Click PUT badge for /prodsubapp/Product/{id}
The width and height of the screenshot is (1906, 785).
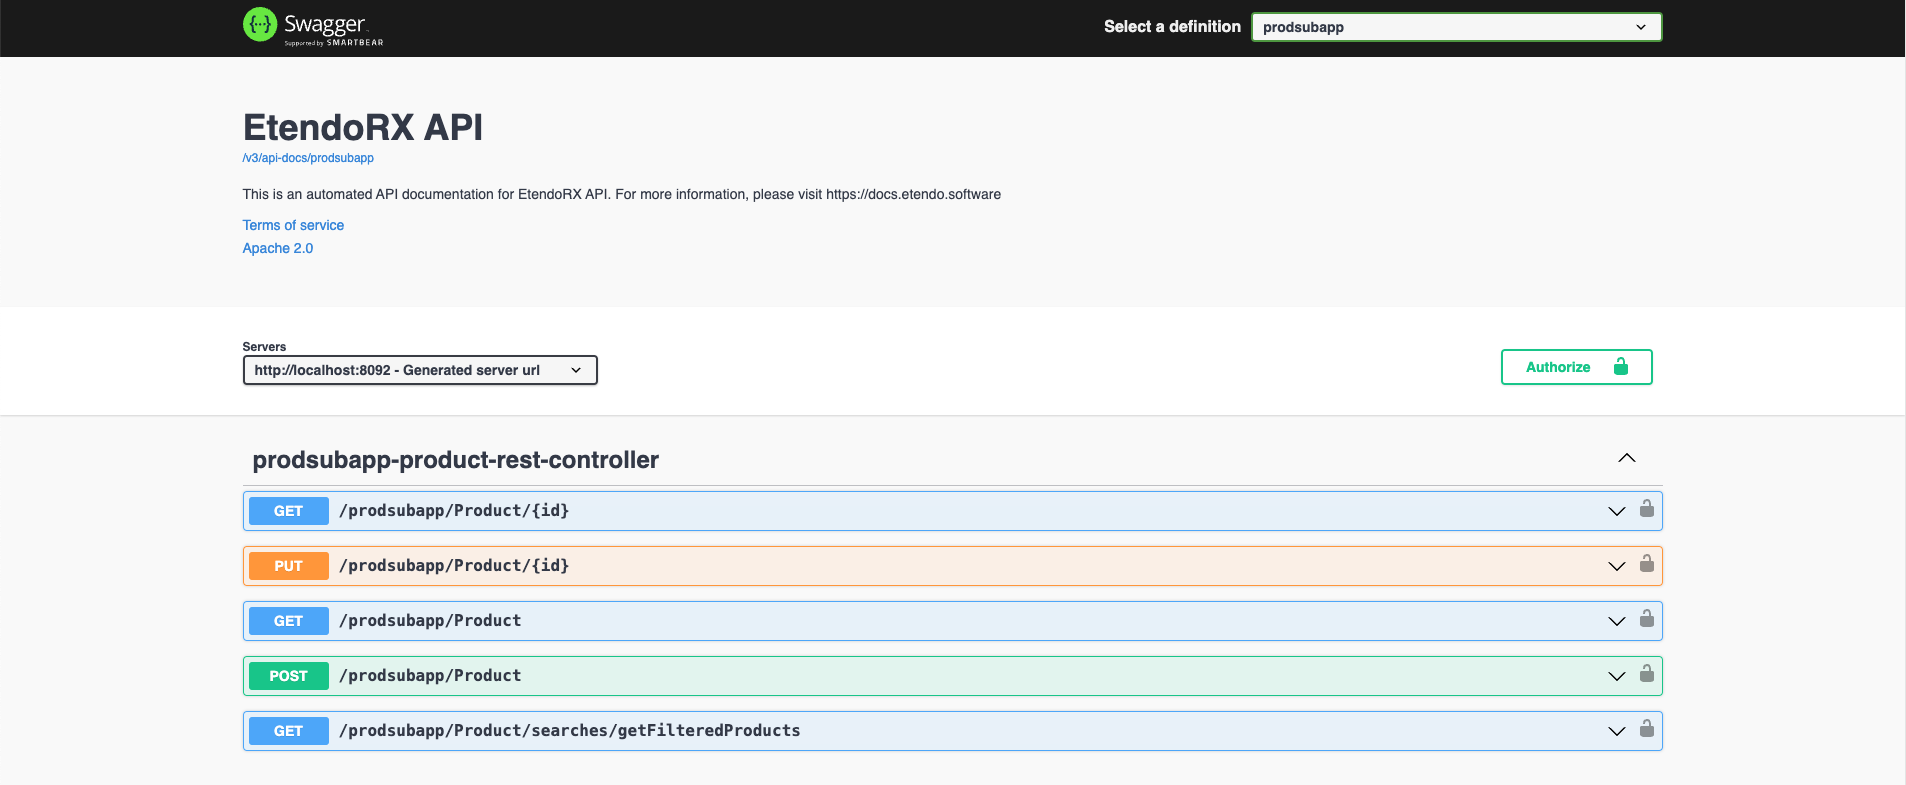pyautogui.click(x=288, y=566)
